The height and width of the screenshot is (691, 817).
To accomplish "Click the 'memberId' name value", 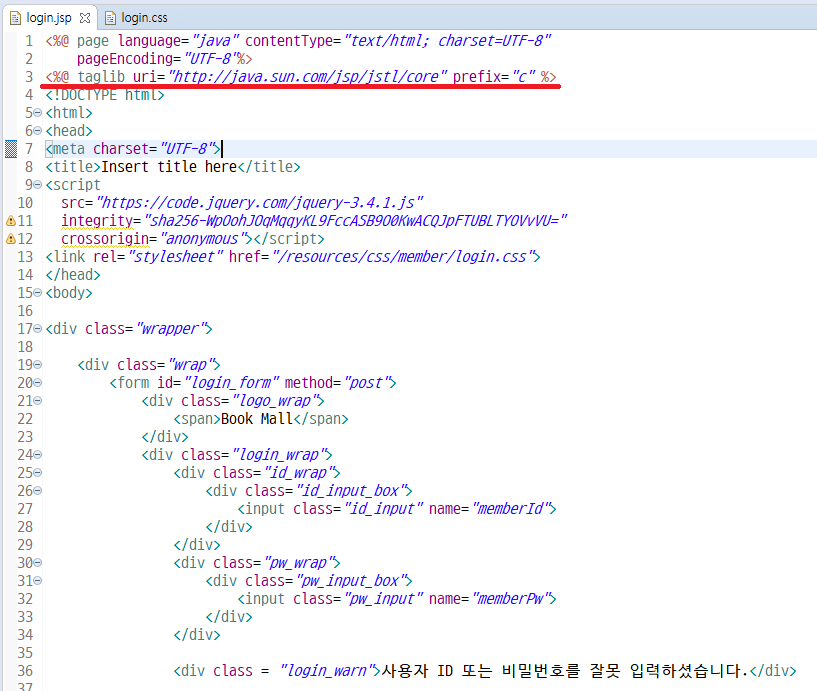I will (511, 509).
